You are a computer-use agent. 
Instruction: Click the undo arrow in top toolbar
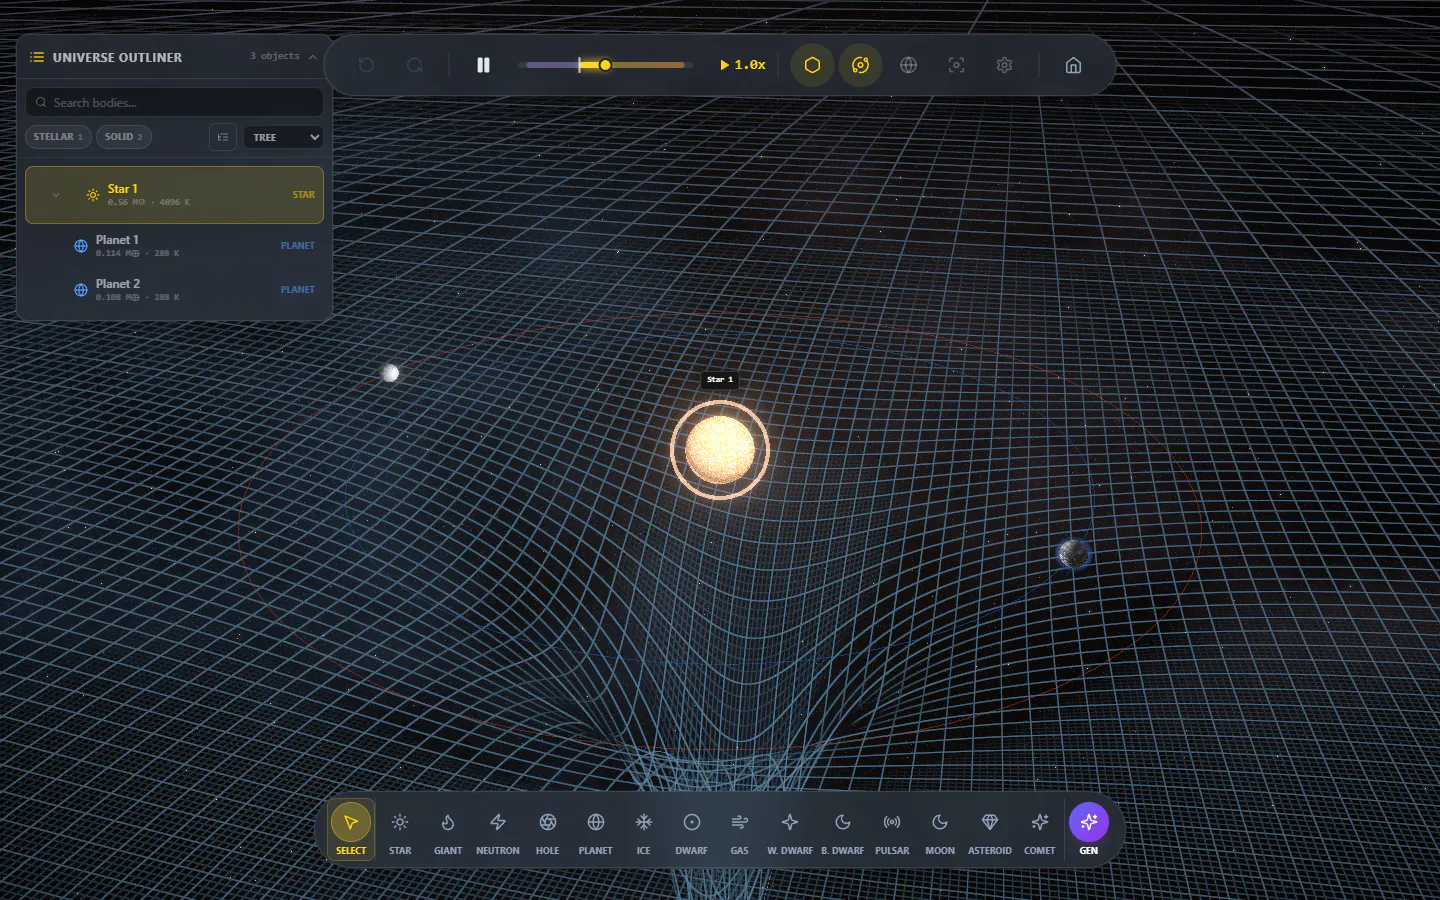pyautogui.click(x=367, y=65)
